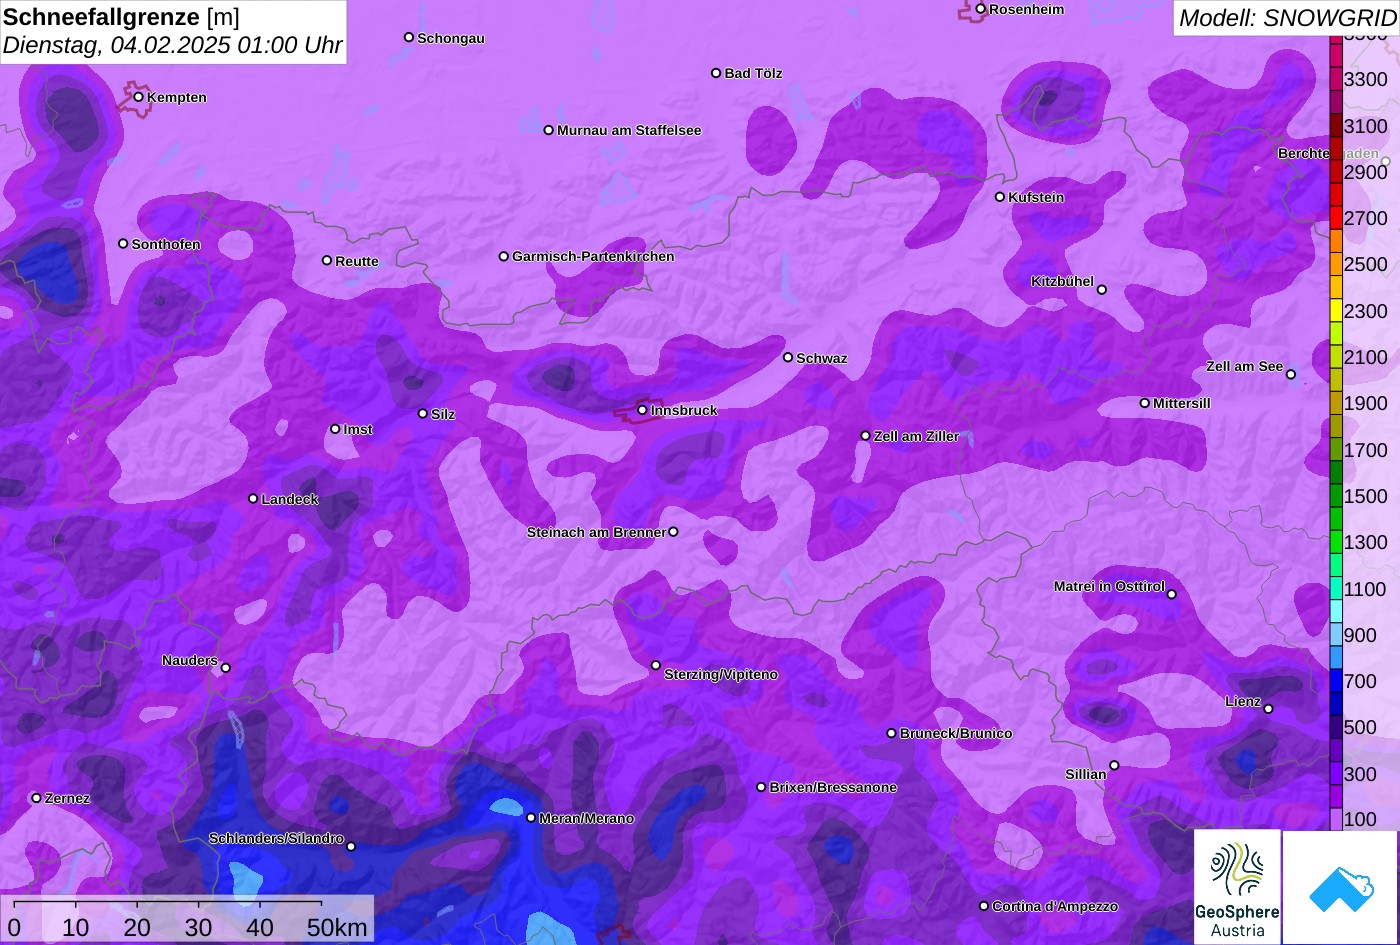Click the Kufstein marker dot
1400x945 pixels.
click(999, 197)
